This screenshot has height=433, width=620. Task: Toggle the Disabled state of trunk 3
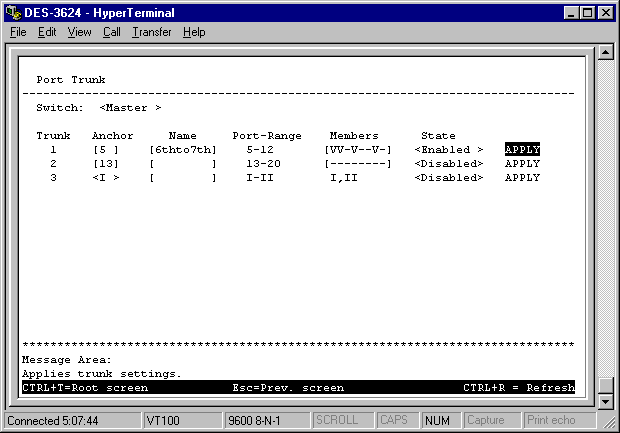pos(449,178)
